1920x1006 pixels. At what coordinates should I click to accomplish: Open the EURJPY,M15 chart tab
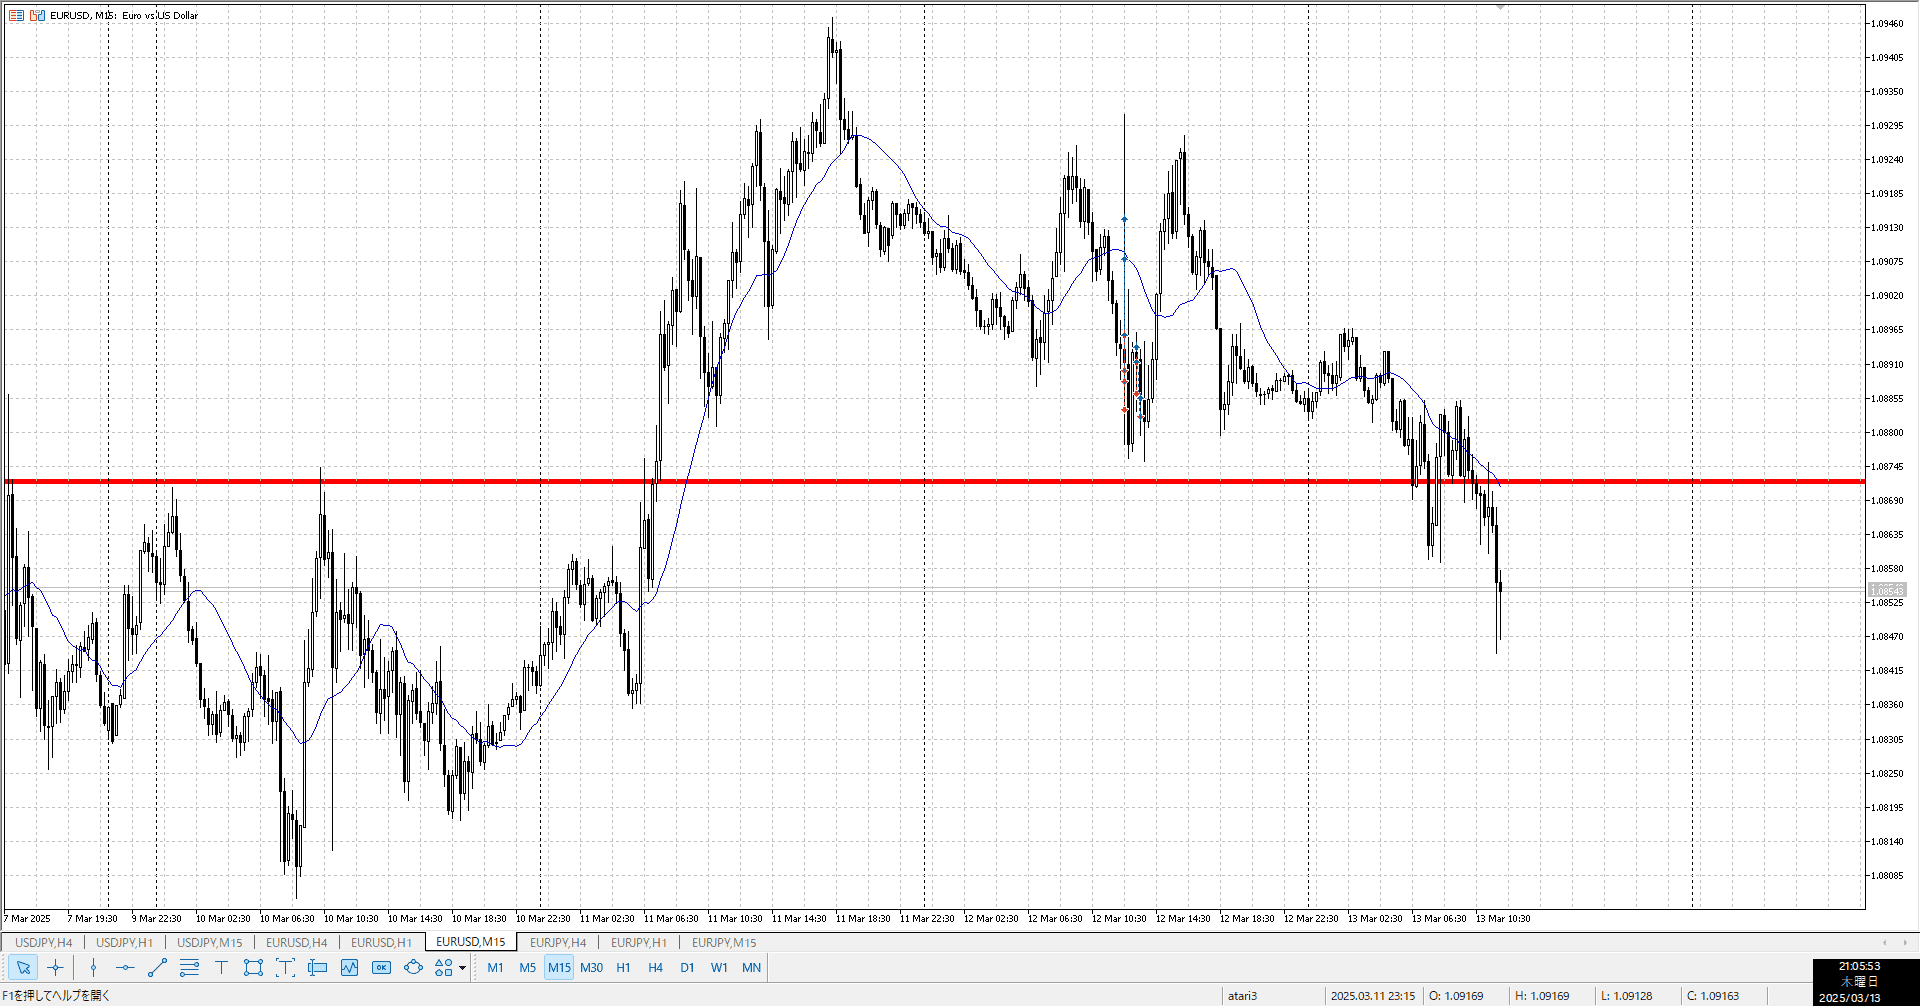tap(724, 942)
